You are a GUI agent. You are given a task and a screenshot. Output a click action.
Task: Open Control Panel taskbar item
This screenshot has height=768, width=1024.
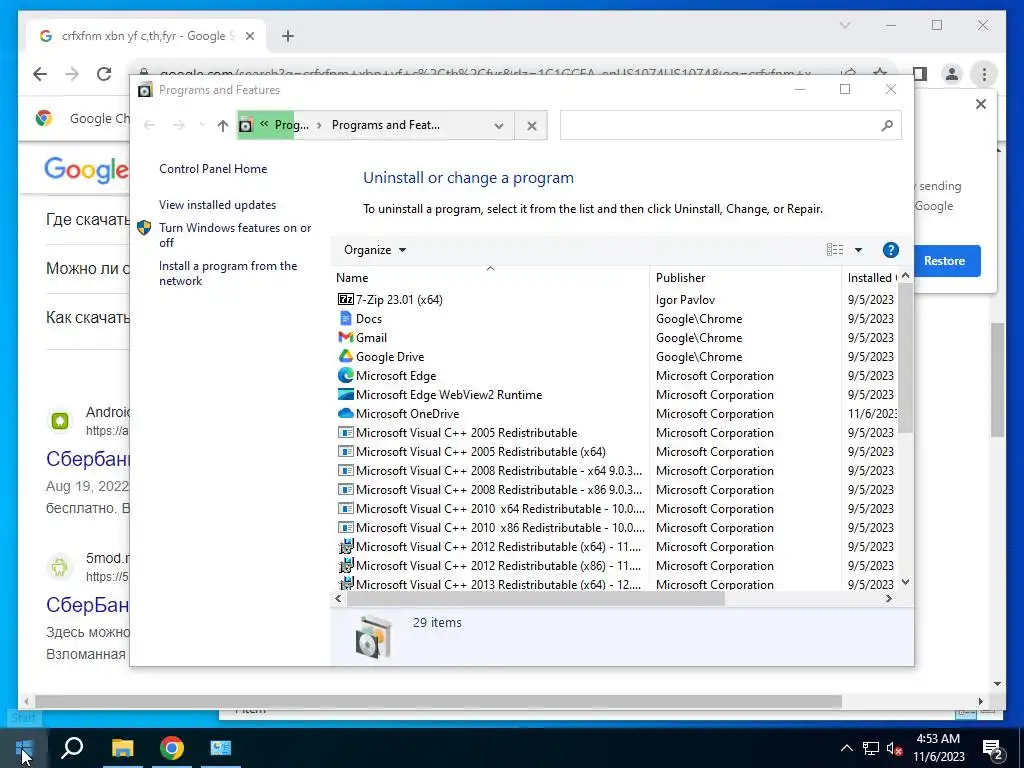(x=221, y=748)
